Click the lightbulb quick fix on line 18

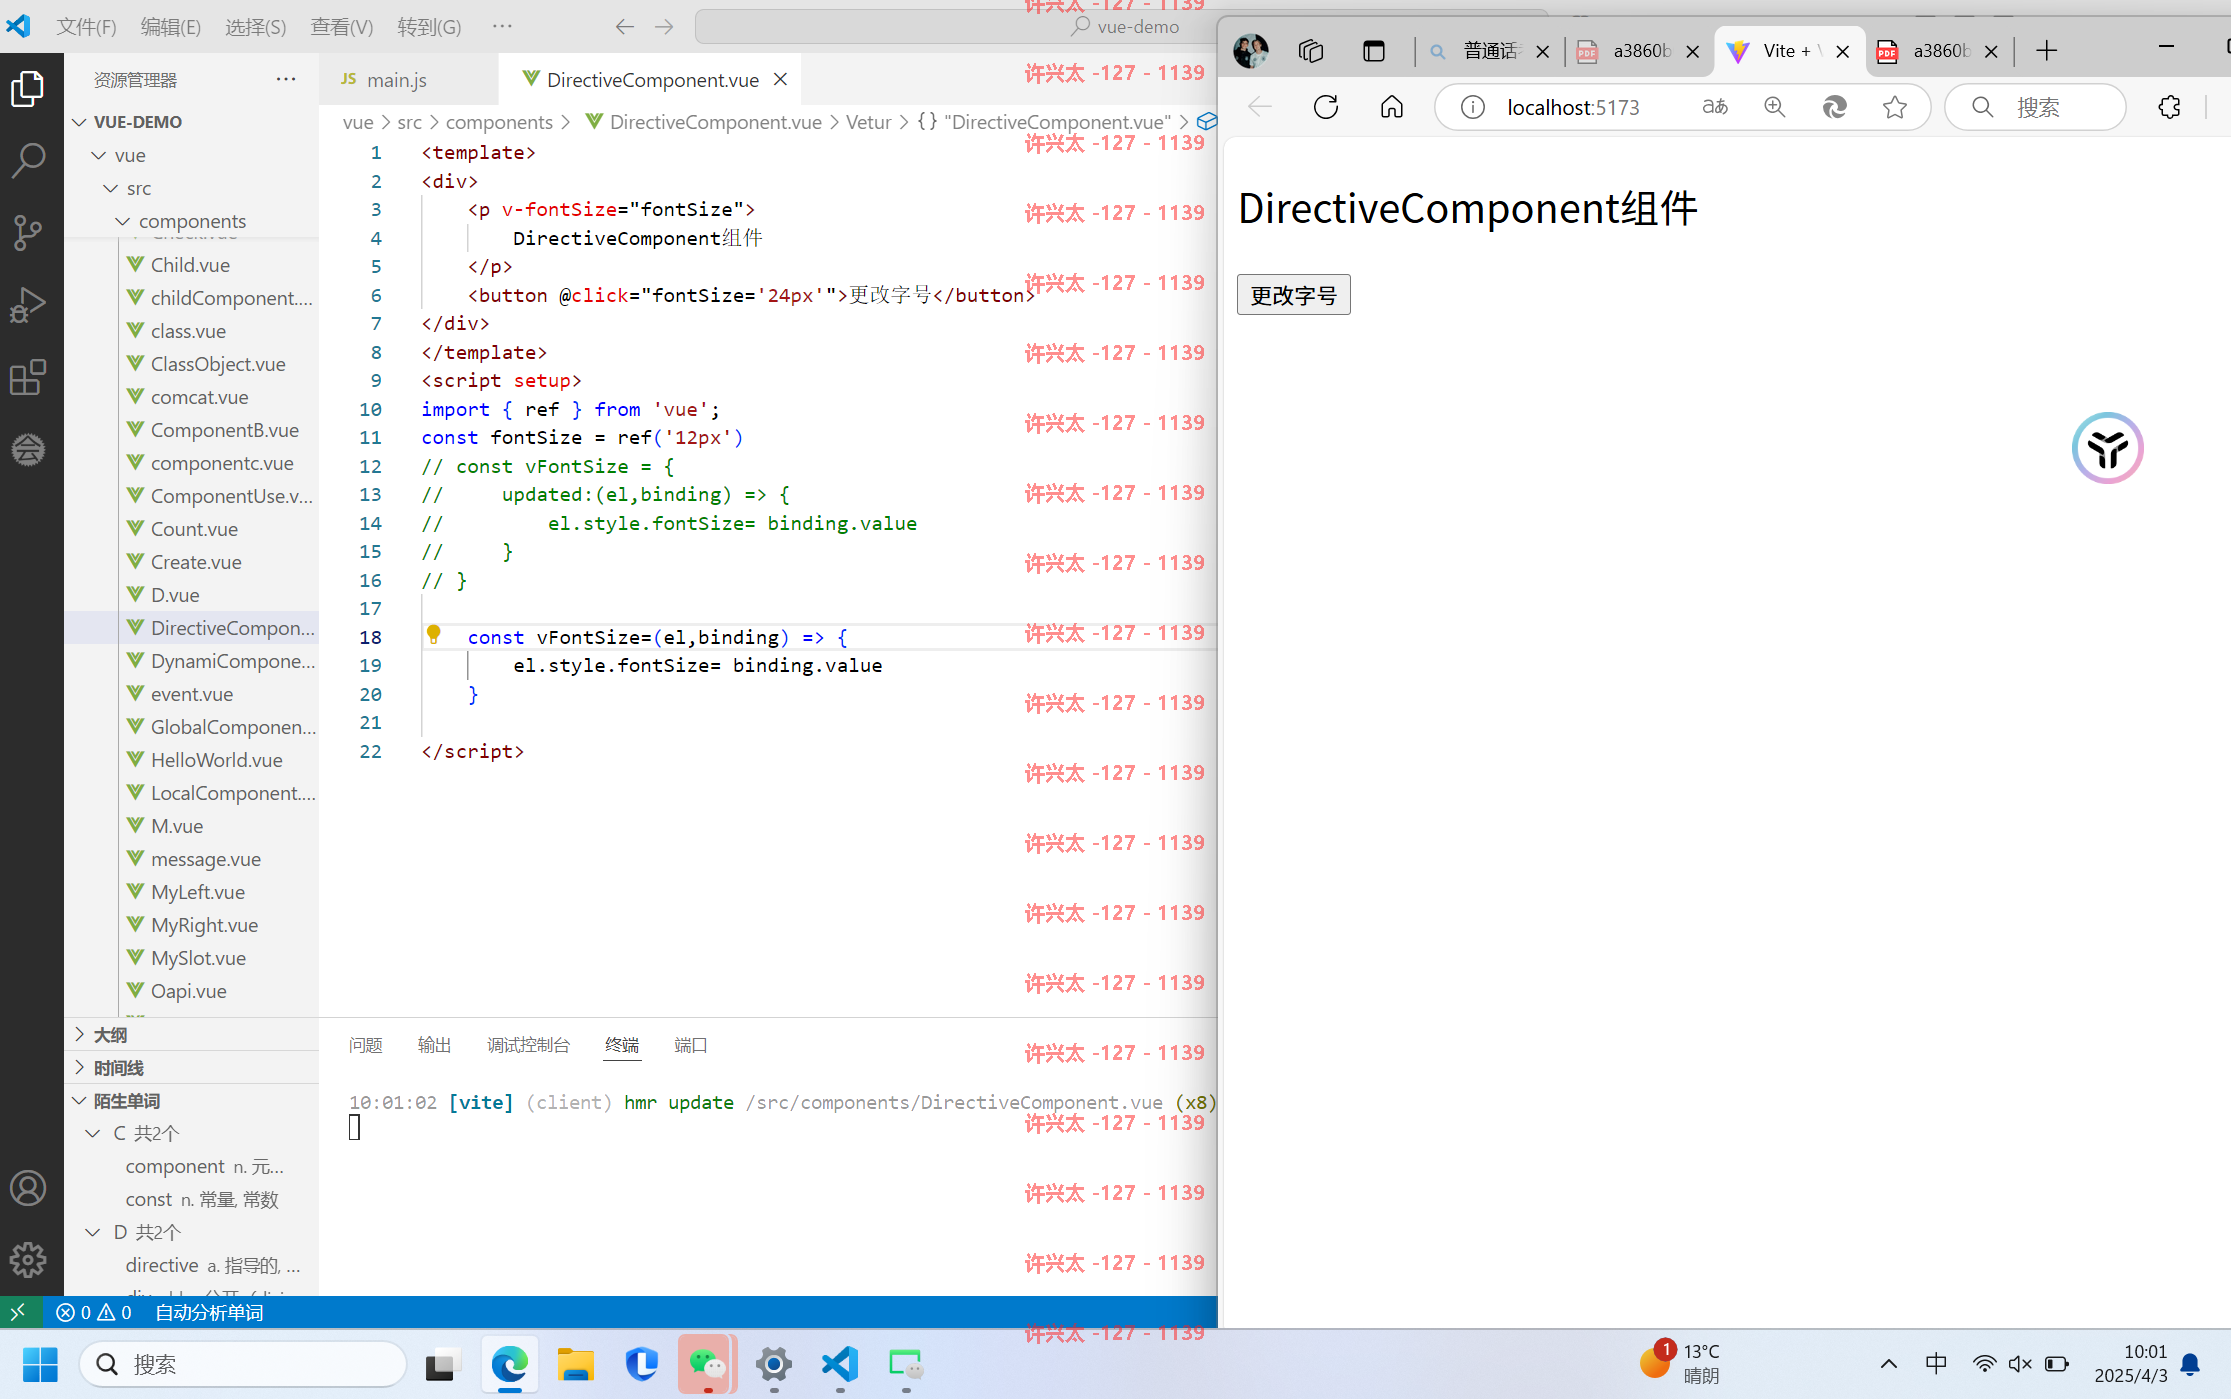click(x=434, y=634)
